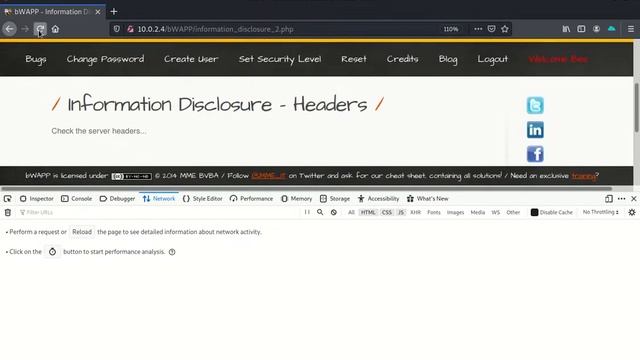640x360 pixels.
Task: Click the teal cloud extension icon
Action: pos(611,29)
